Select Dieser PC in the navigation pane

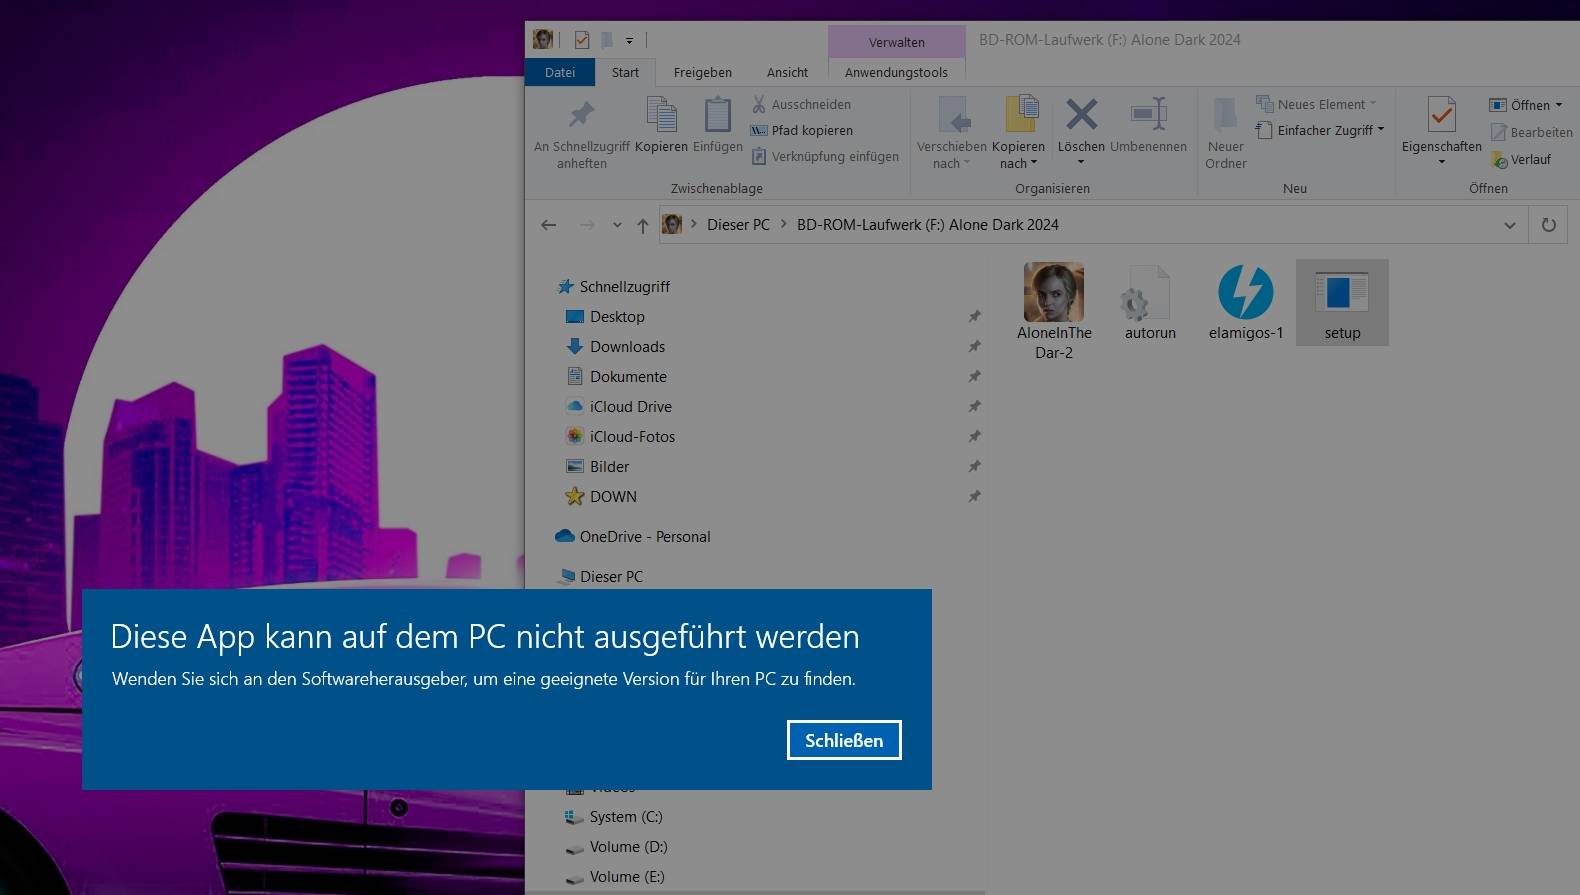point(611,577)
